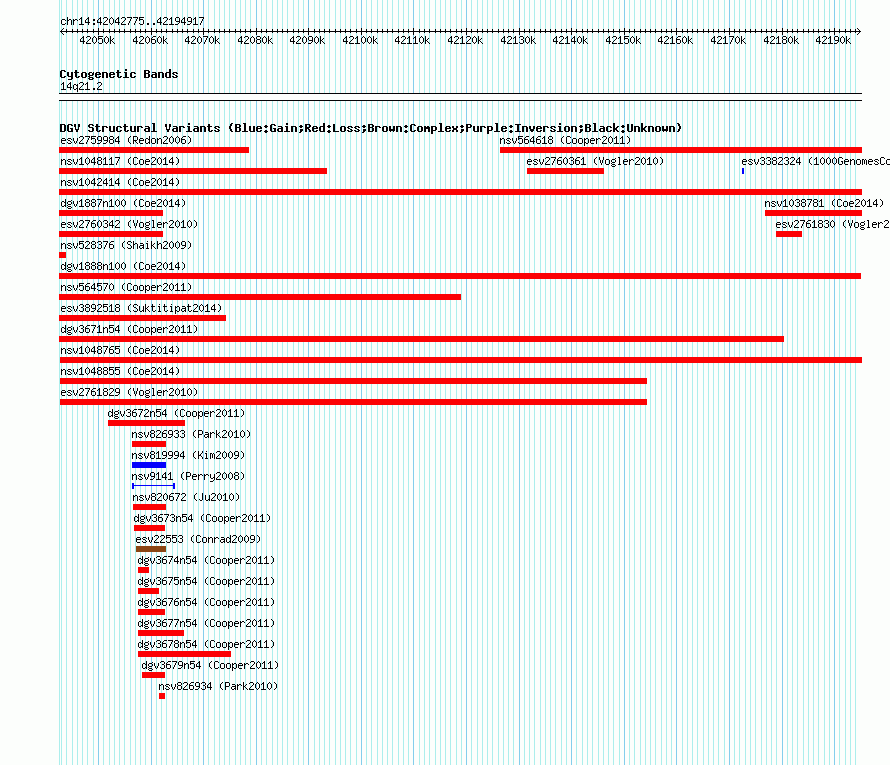The width and height of the screenshot is (890, 765).
Task: Select the nsv528376 tiny red loss bar
Action: click(62, 255)
